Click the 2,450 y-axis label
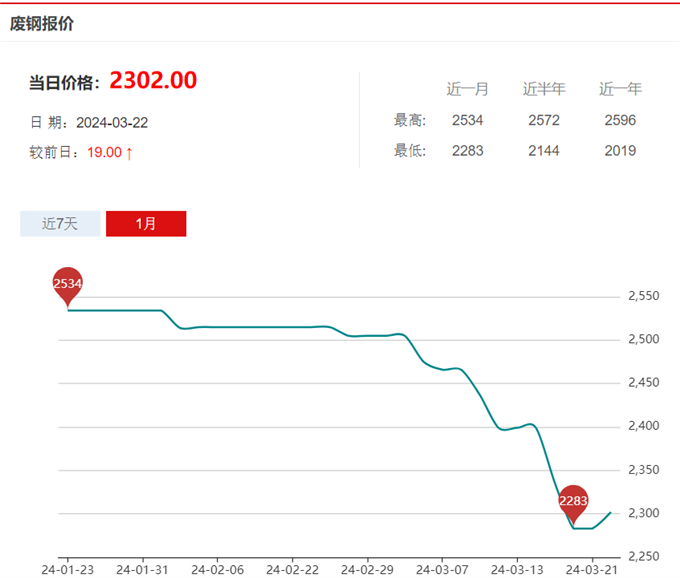This screenshot has width=680, height=578. (x=644, y=382)
